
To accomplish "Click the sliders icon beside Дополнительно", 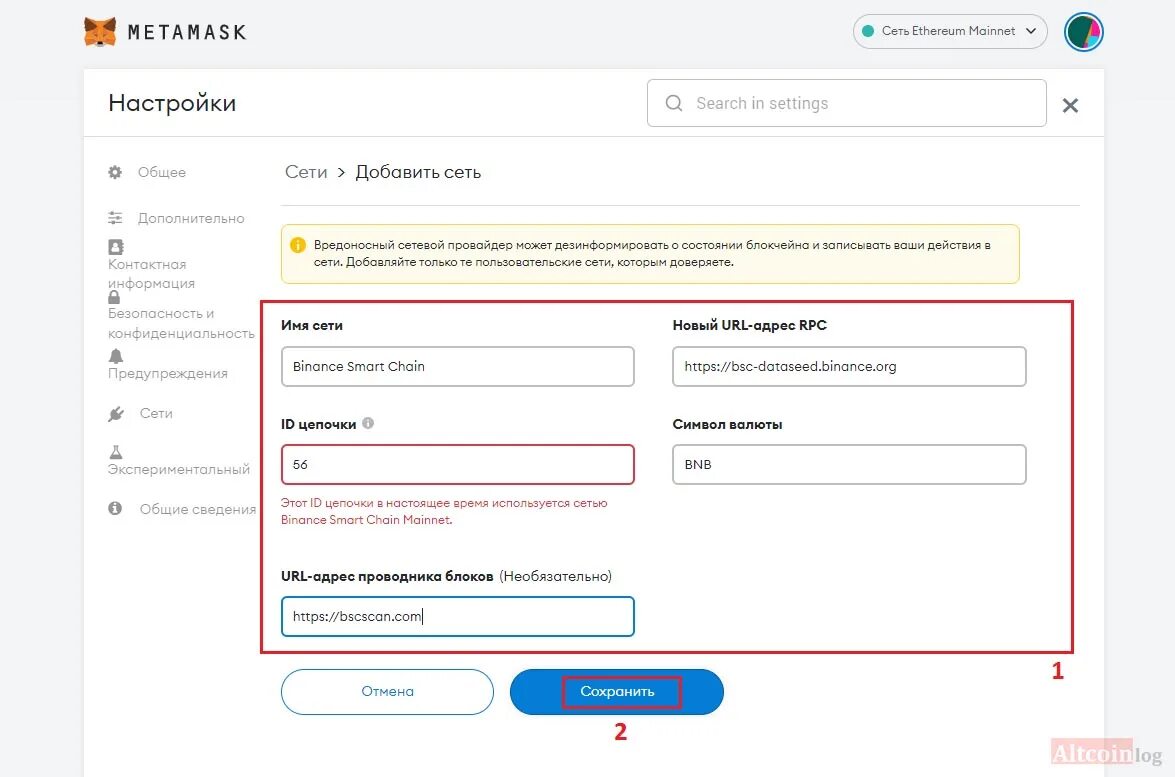I will click(115, 218).
